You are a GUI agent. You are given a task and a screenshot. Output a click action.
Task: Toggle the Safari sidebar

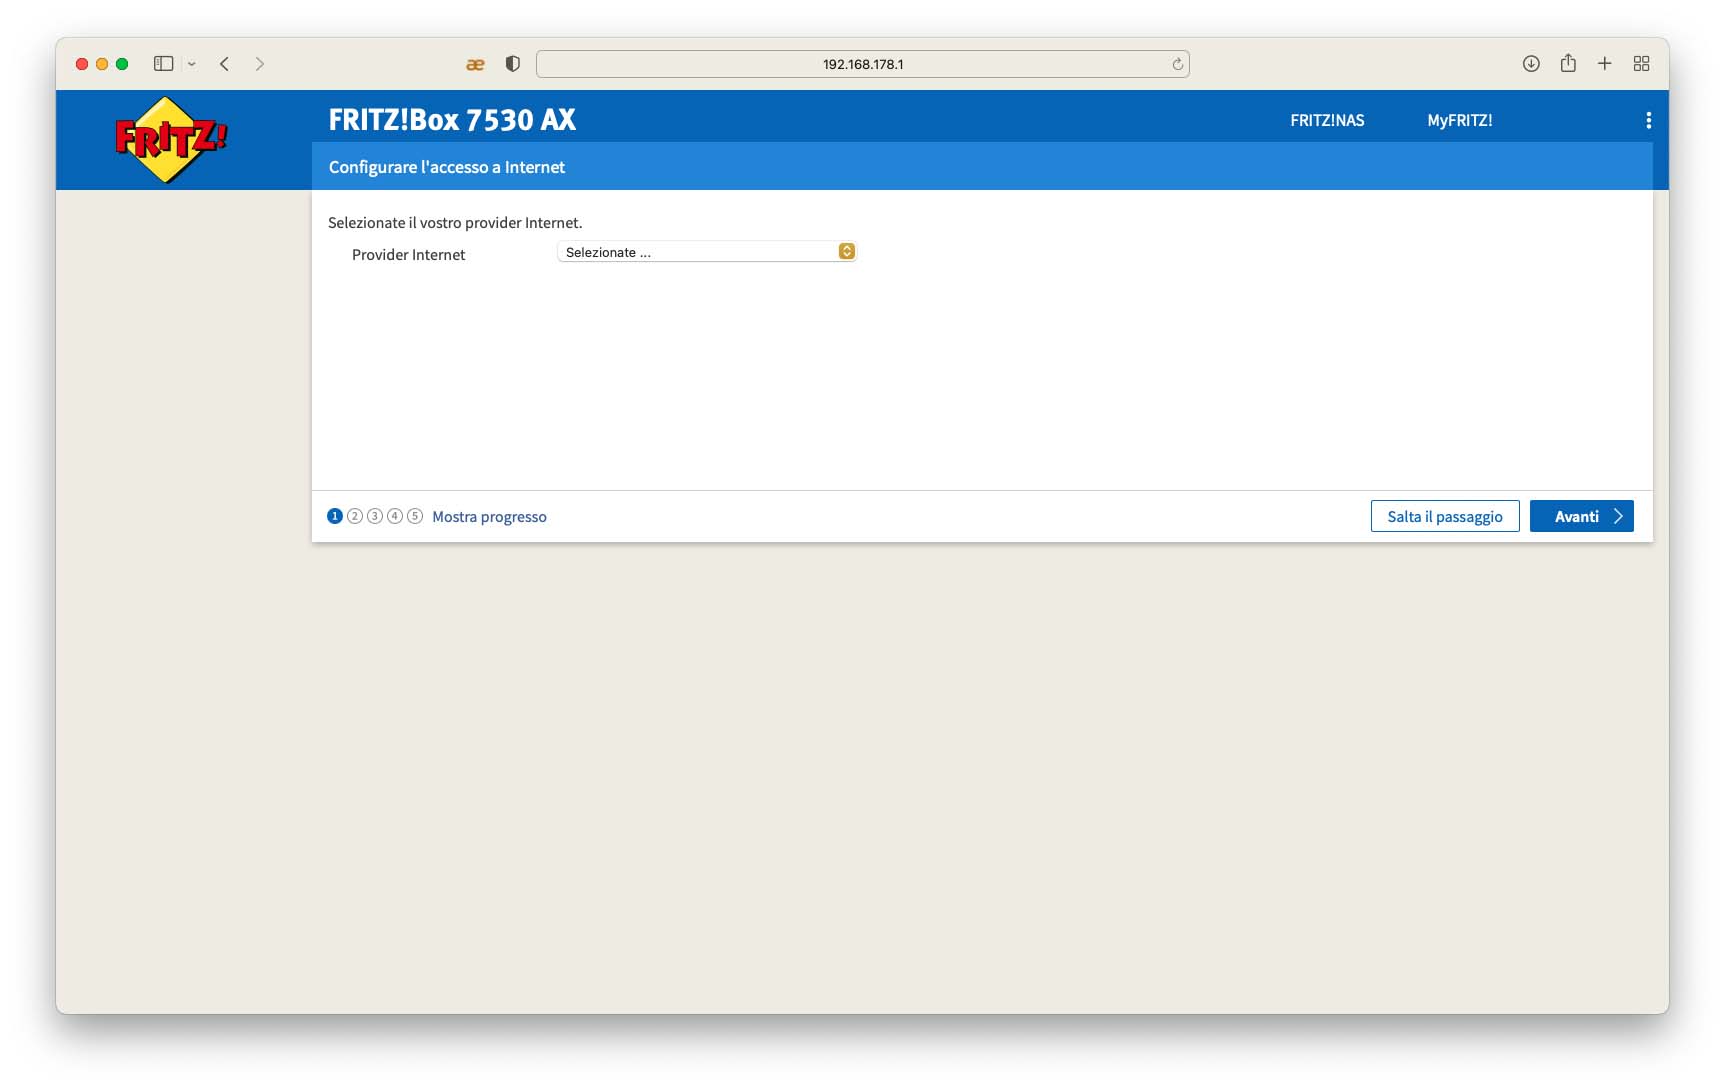(164, 64)
